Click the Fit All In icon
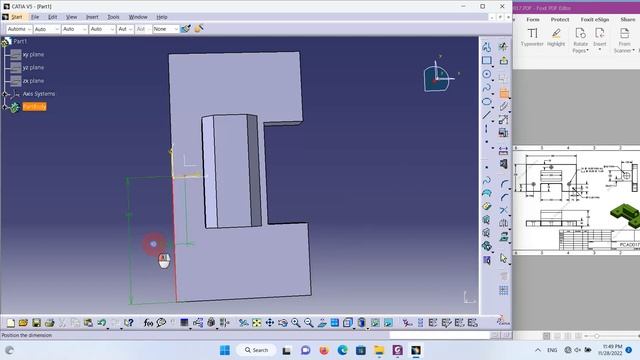The height and width of the screenshot is (360, 640). pyautogui.click(x=256, y=323)
